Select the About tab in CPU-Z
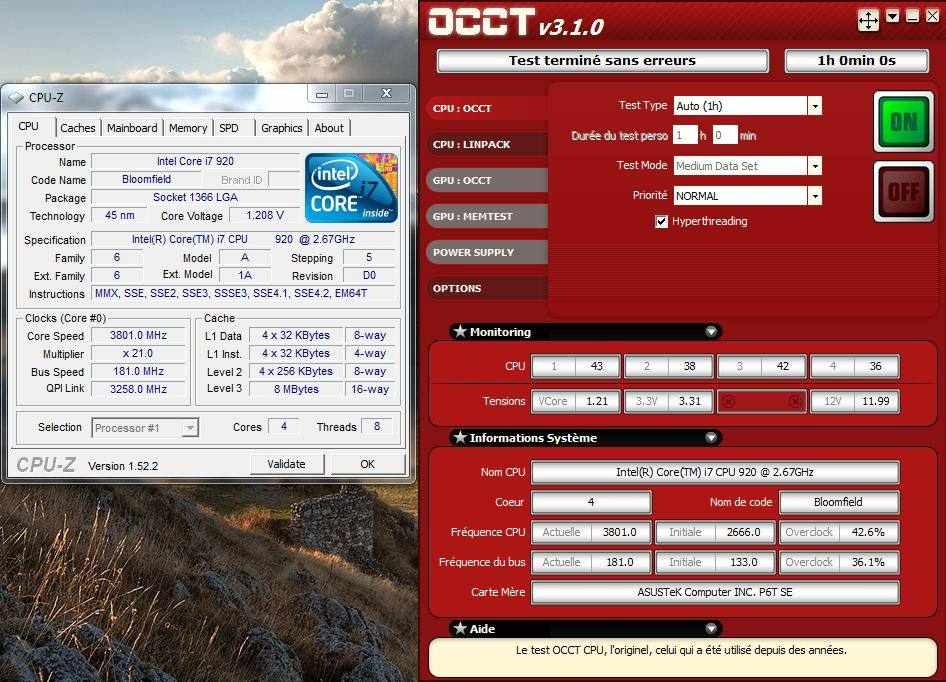Screen dimensions: 946x682 329,128
